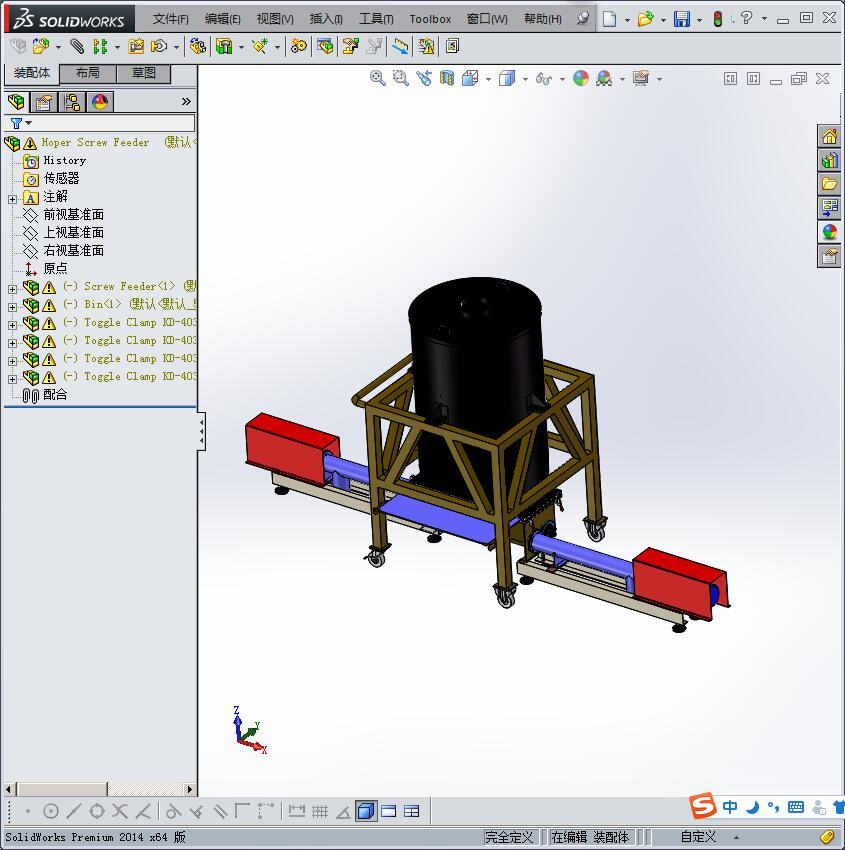Click the Linear Component Pattern icon
Viewport: 845px width, 850px height.
click(100, 47)
